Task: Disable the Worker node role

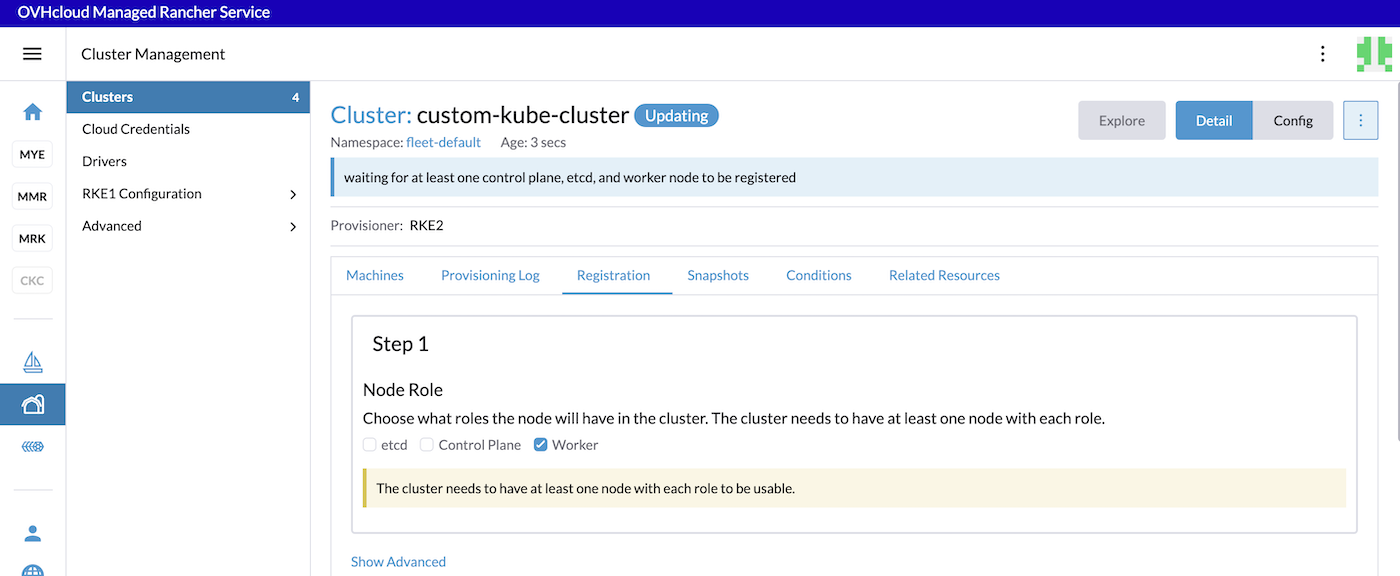Action: click(x=540, y=444)
